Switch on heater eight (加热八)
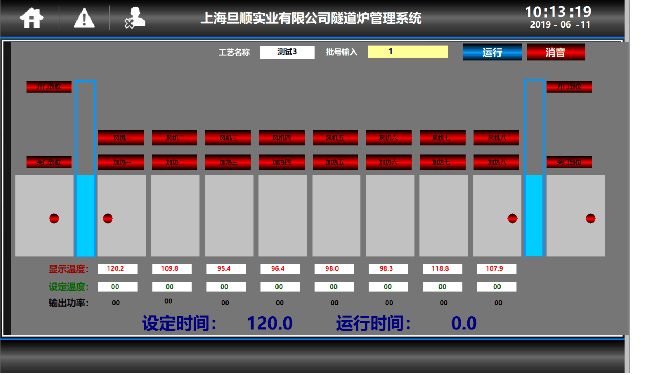Viewport: 666px width, 375px height. pyautogui.click(x=496, y=162)
